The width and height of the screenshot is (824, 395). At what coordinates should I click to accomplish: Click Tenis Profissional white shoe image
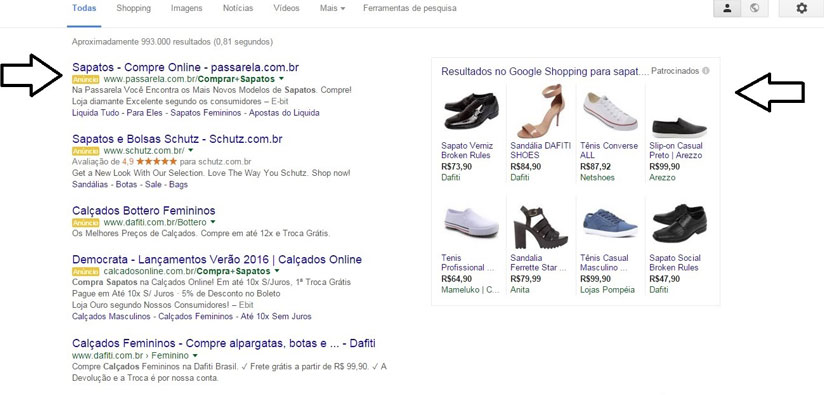(x=470, y=223)
